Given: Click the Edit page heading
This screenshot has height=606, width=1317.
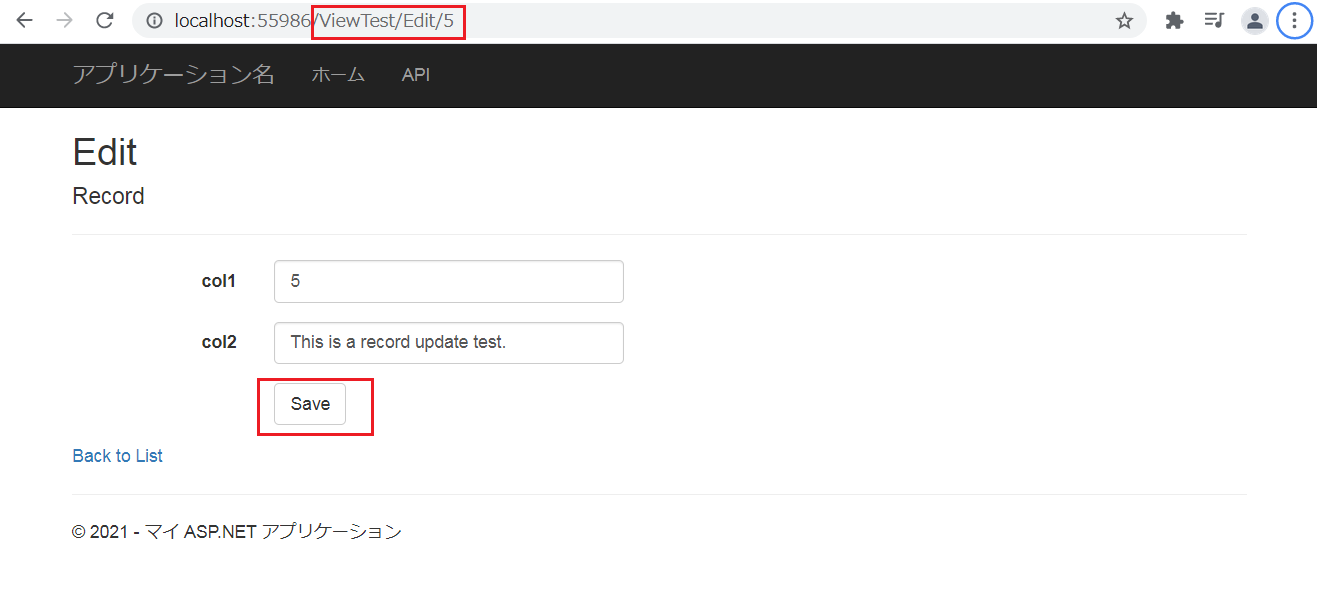Looking at the screenshot, I should [103, 152].
